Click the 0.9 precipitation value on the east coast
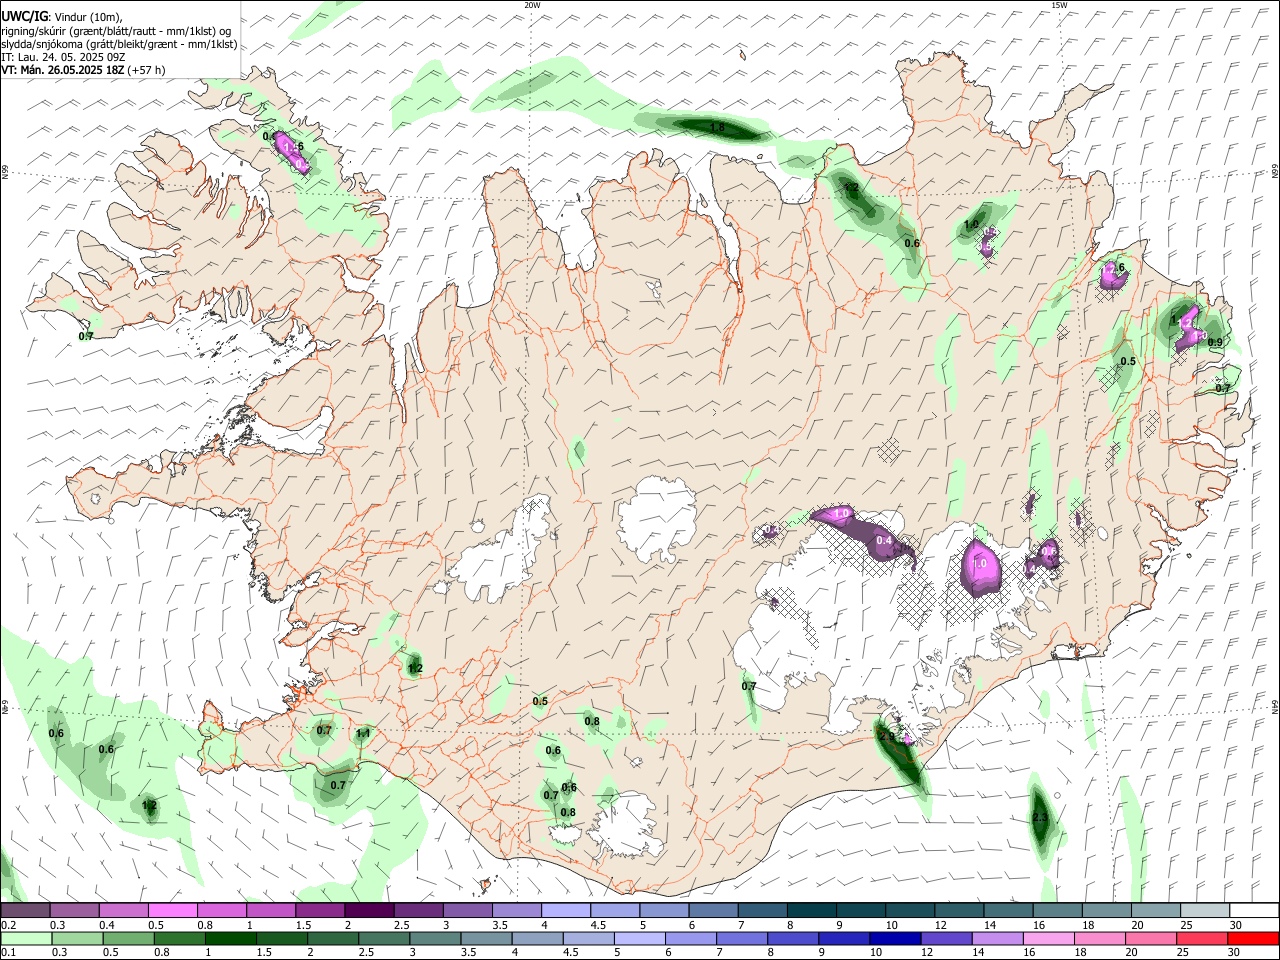 pyautogui.click(x=1215, y=342)
